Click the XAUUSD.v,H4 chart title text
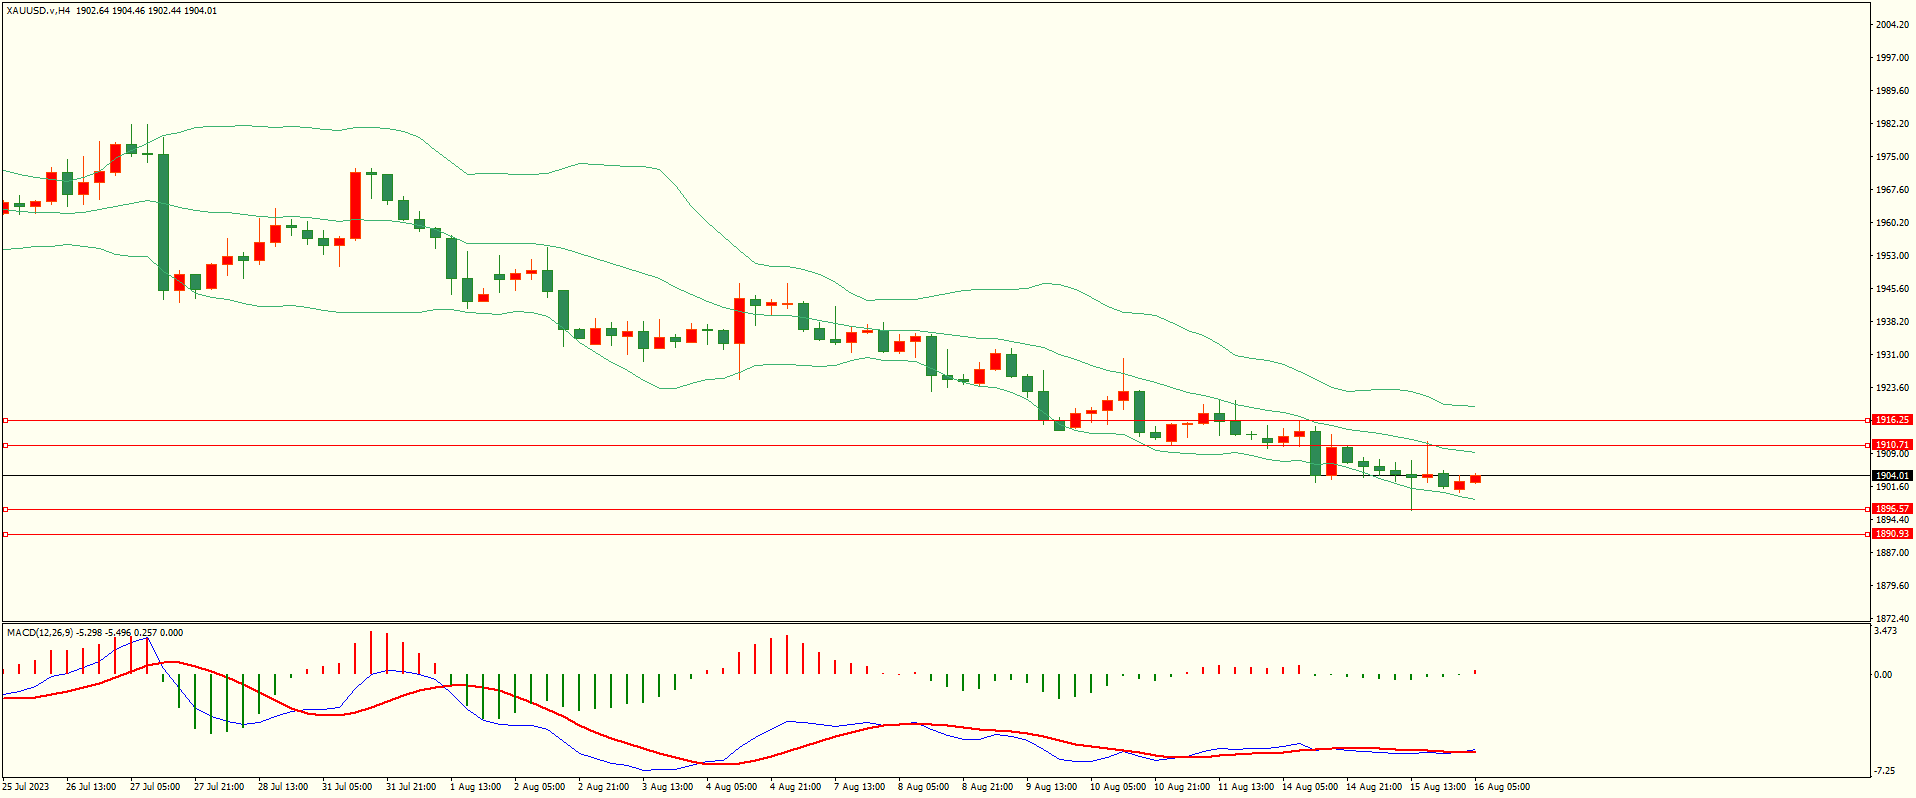 coord(38,11)
